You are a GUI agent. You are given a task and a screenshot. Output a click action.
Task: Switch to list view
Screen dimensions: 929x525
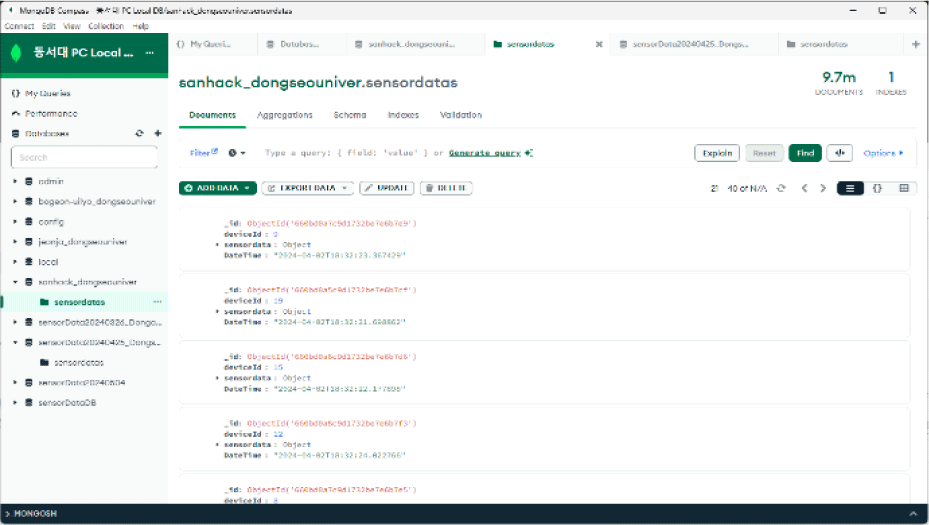coord(850,188)
